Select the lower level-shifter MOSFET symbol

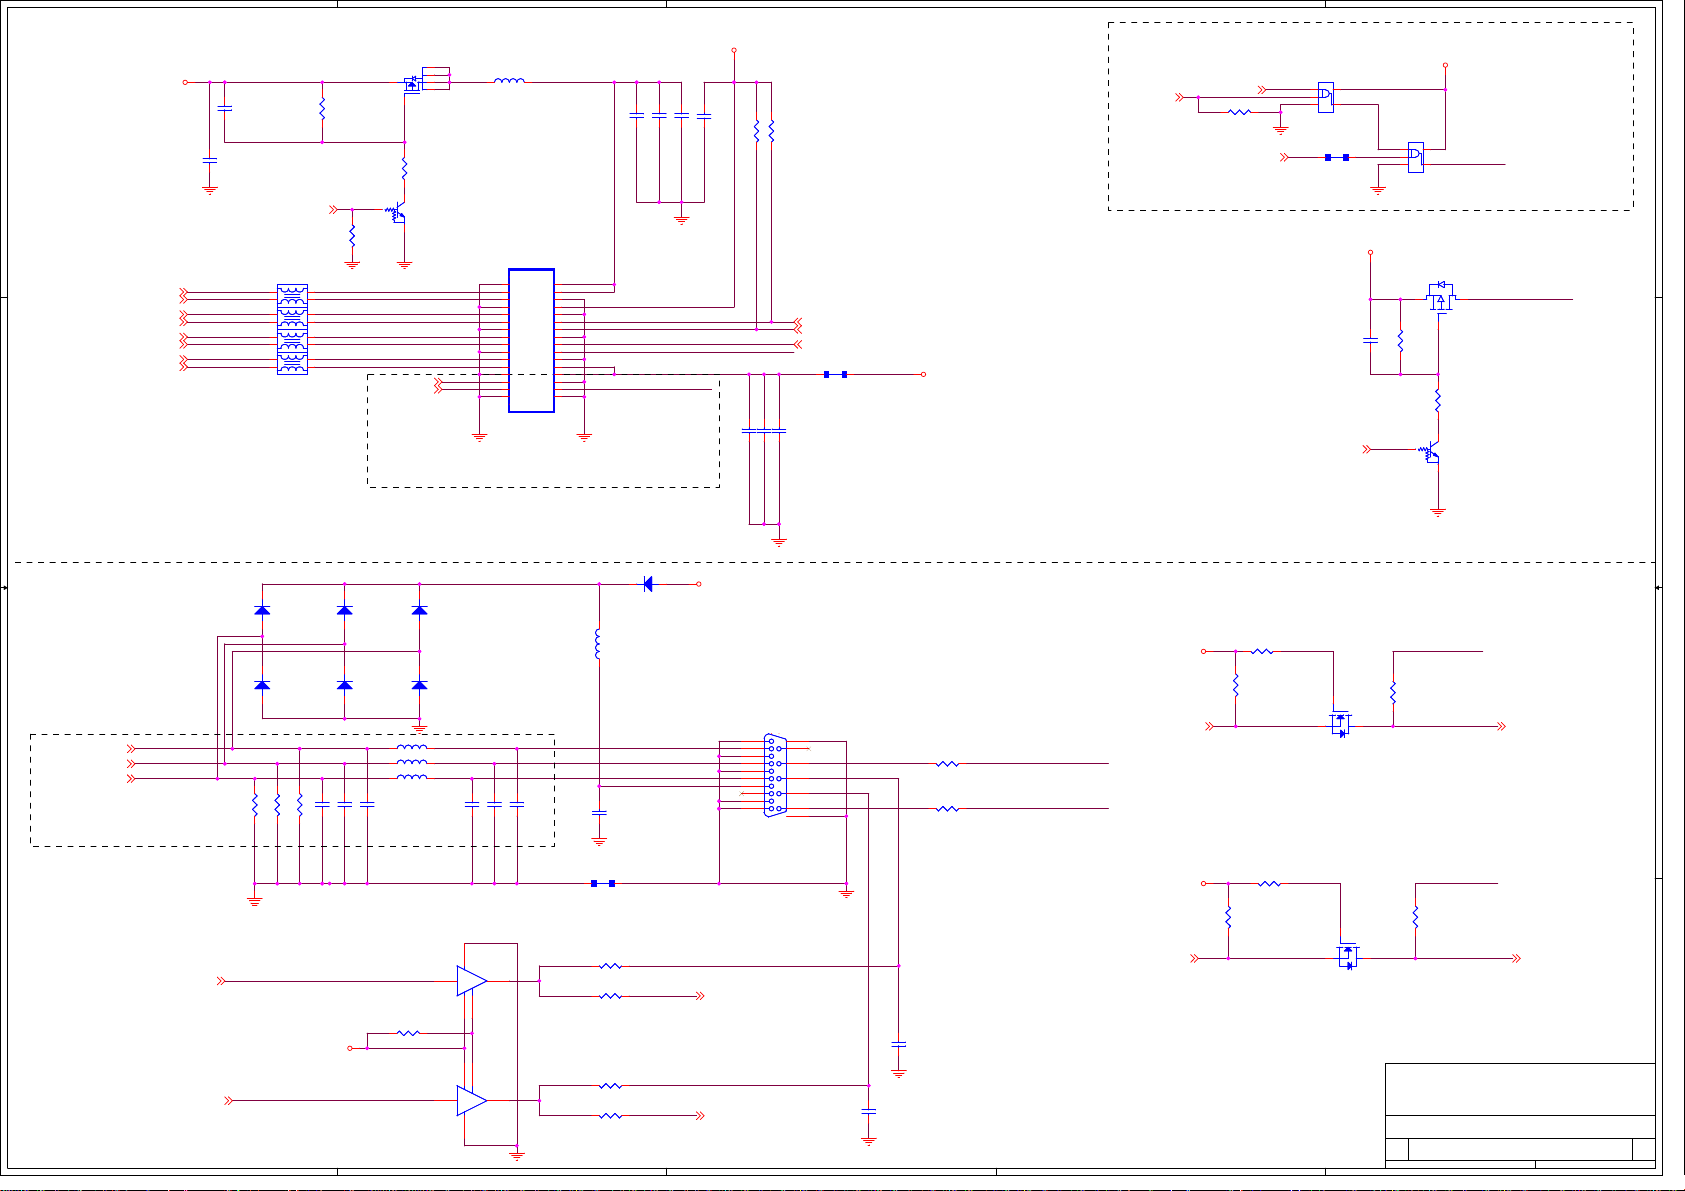coord(1349,956)
